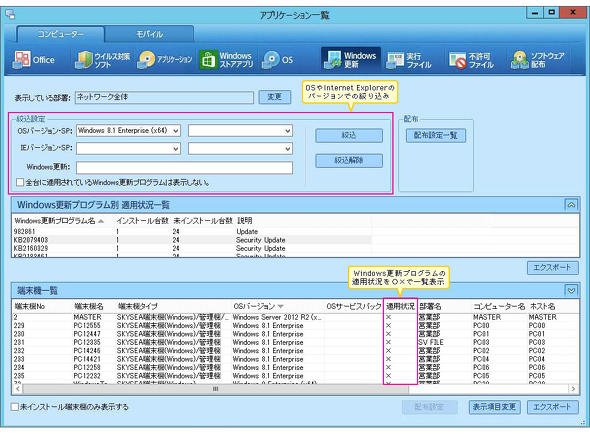Sort by 部署名 column header
The width and height of the screenshot is (590, 434).
(430, 306)
